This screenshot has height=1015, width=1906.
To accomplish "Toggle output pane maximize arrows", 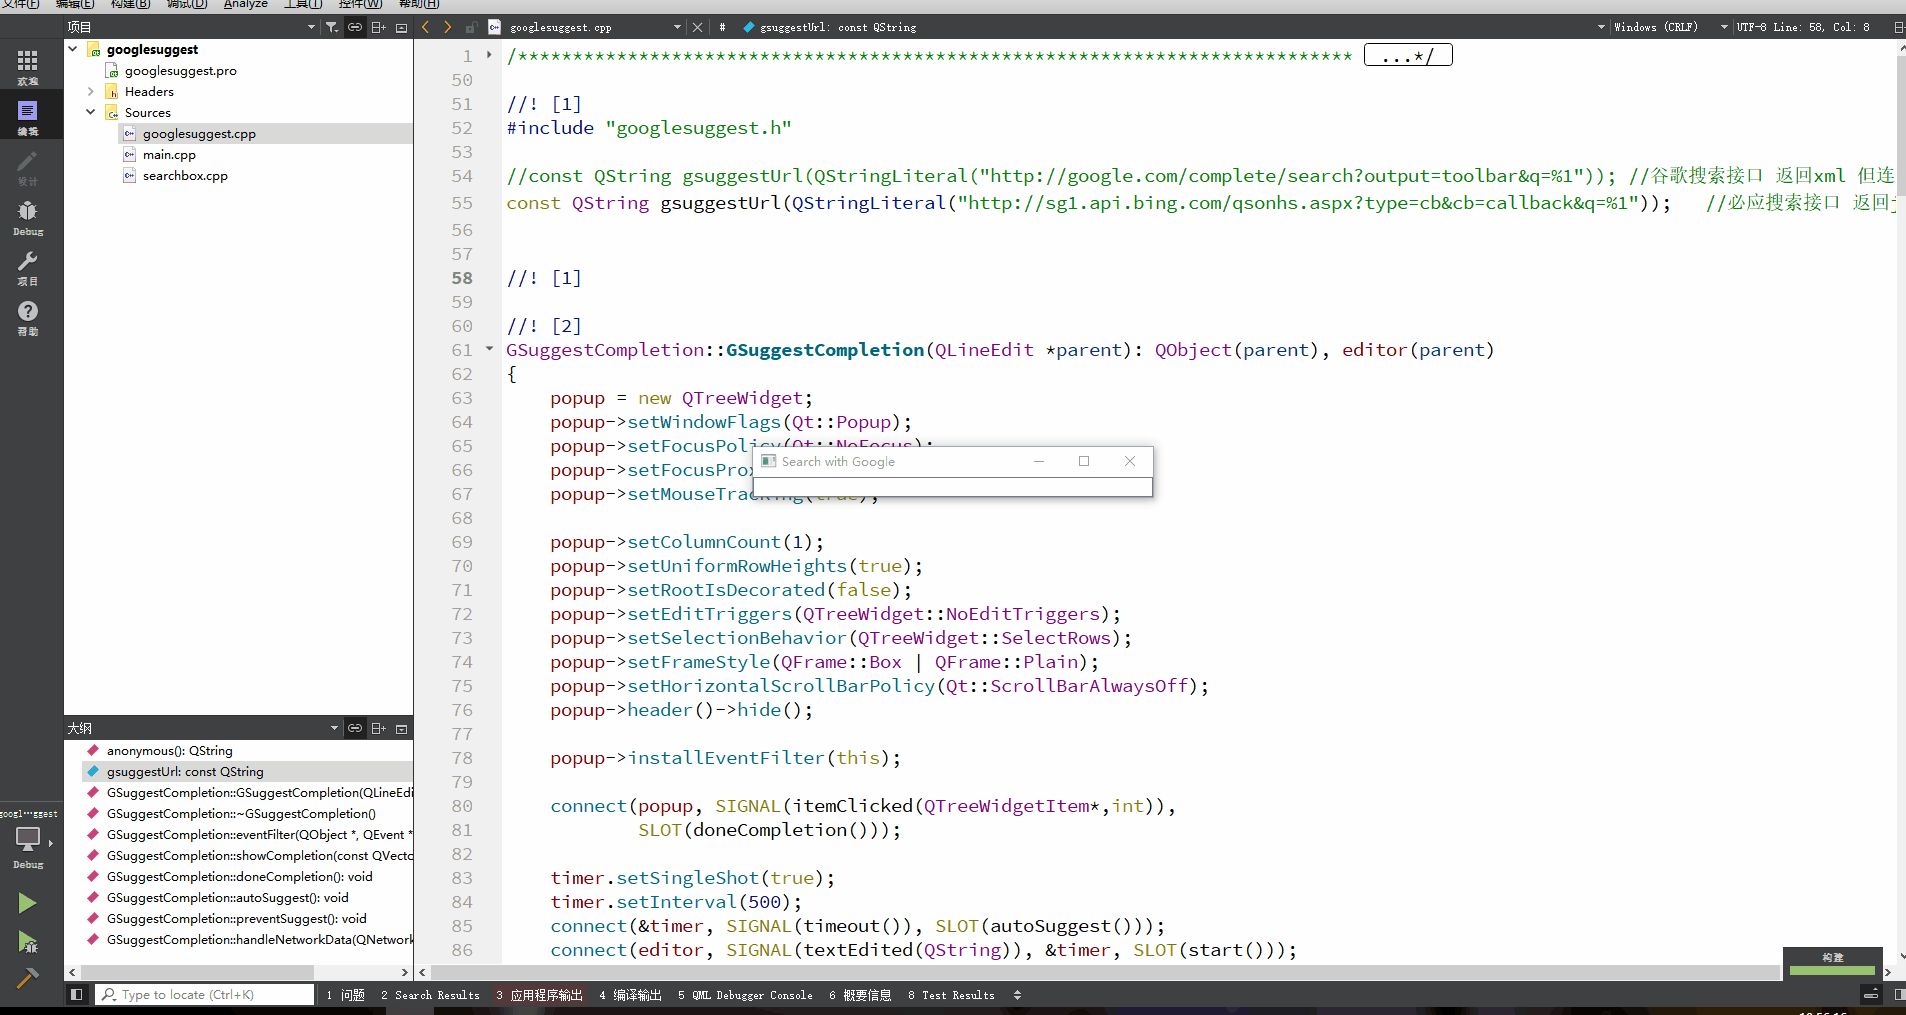I will pyautogui.click(x=1017, y=995).
